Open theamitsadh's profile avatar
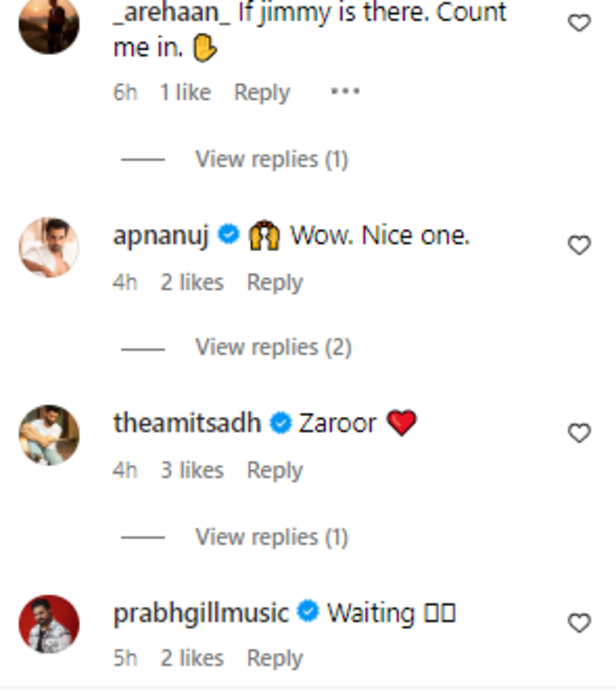 pos(49,434)
